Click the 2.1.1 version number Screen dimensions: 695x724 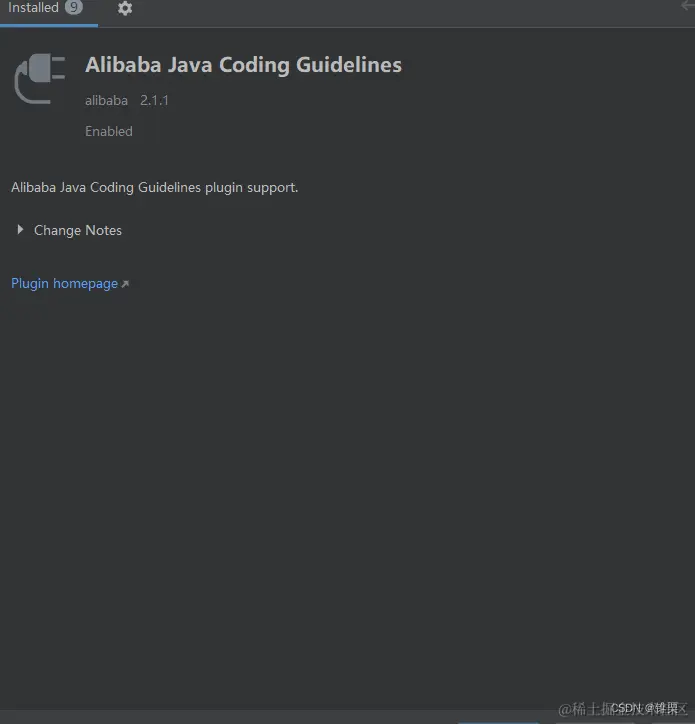pos(154,100)
